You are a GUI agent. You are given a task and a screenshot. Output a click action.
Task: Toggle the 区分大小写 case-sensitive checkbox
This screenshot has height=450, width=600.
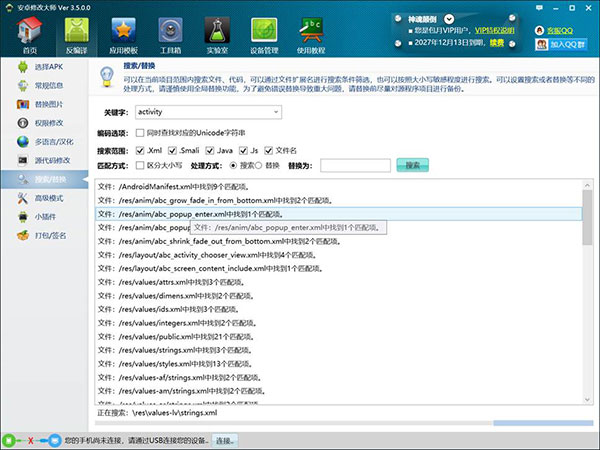(141, 165)
